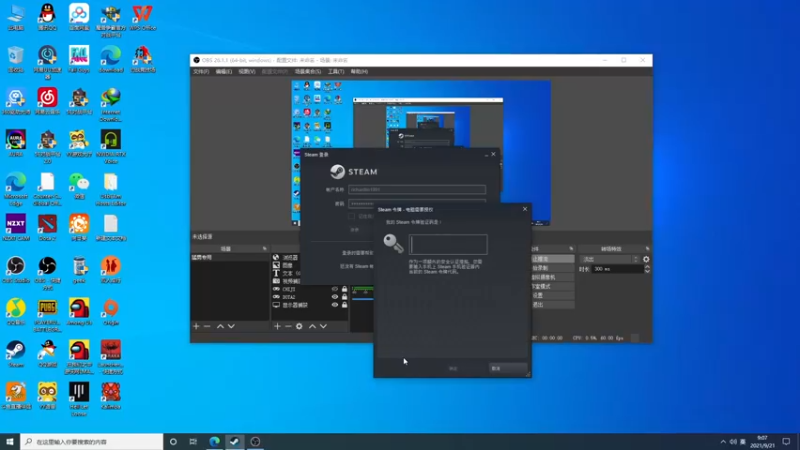
Task: Open Origin desktop shortcut
Action: pos(111,311)
